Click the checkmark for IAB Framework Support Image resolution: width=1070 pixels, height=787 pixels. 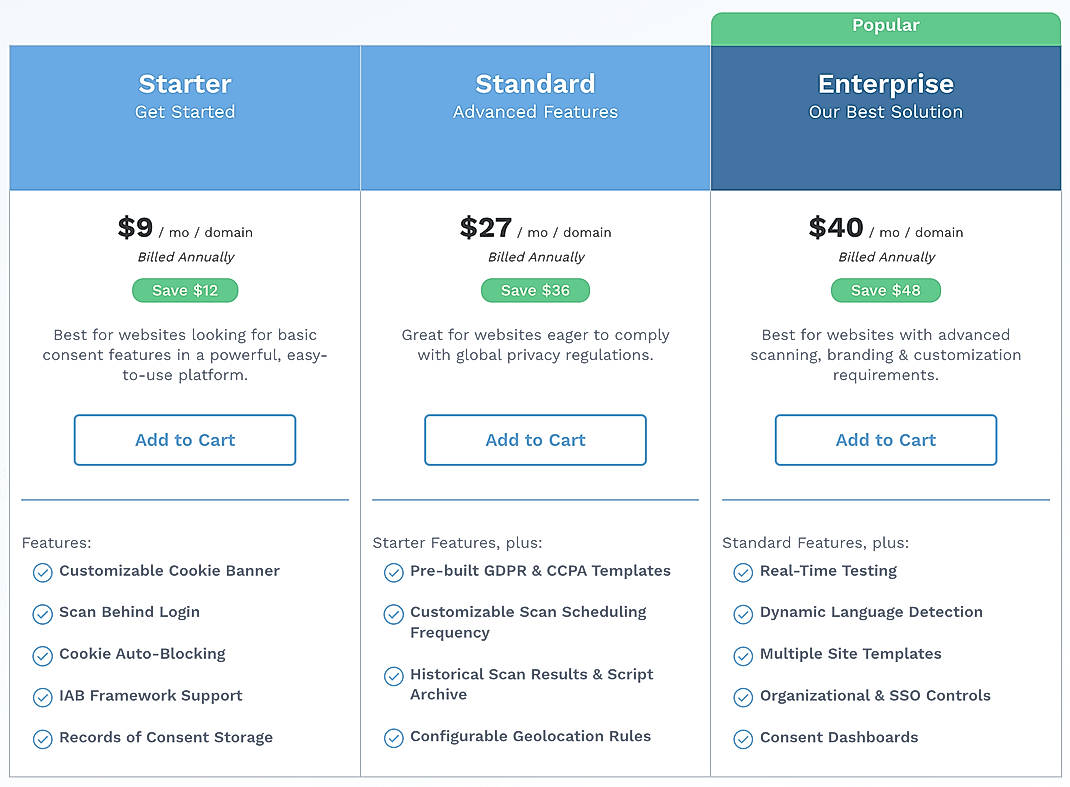click(x=42, y=697)
